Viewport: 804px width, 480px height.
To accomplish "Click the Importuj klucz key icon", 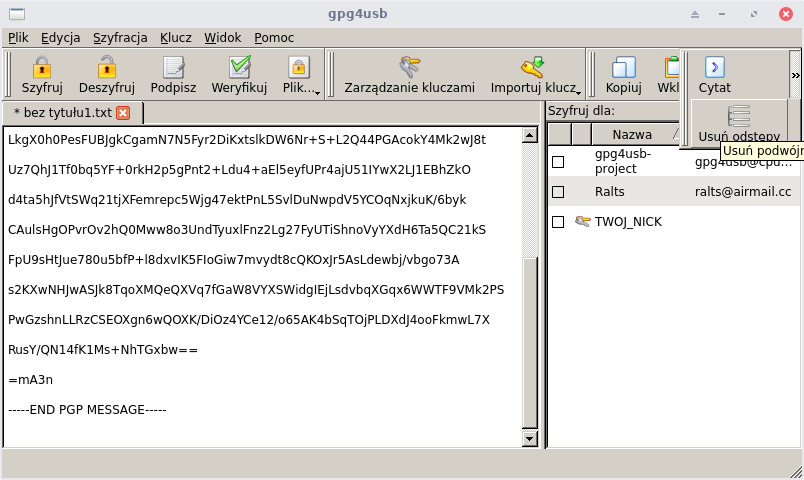I will click(532, 67).
